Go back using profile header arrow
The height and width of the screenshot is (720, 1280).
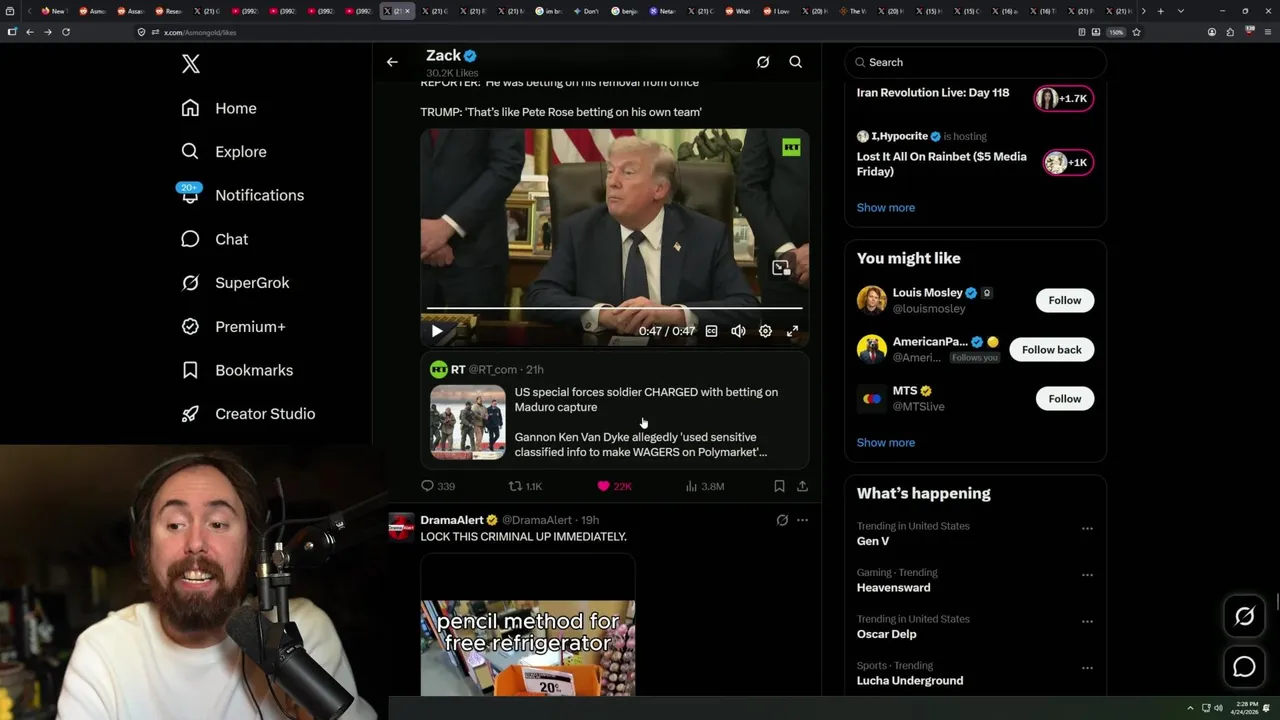coord(392,62)
